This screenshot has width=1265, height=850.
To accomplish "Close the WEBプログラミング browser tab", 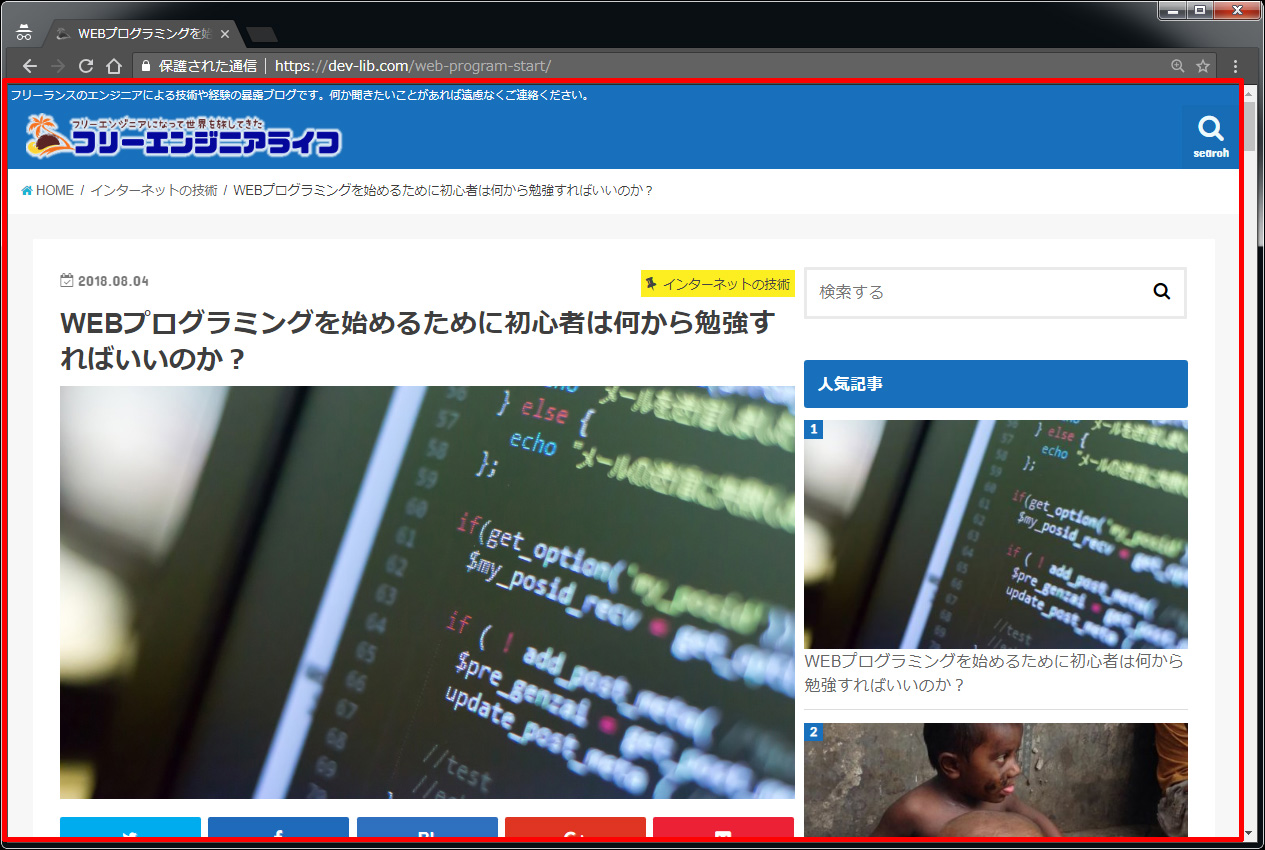I will tap(225, 34).
